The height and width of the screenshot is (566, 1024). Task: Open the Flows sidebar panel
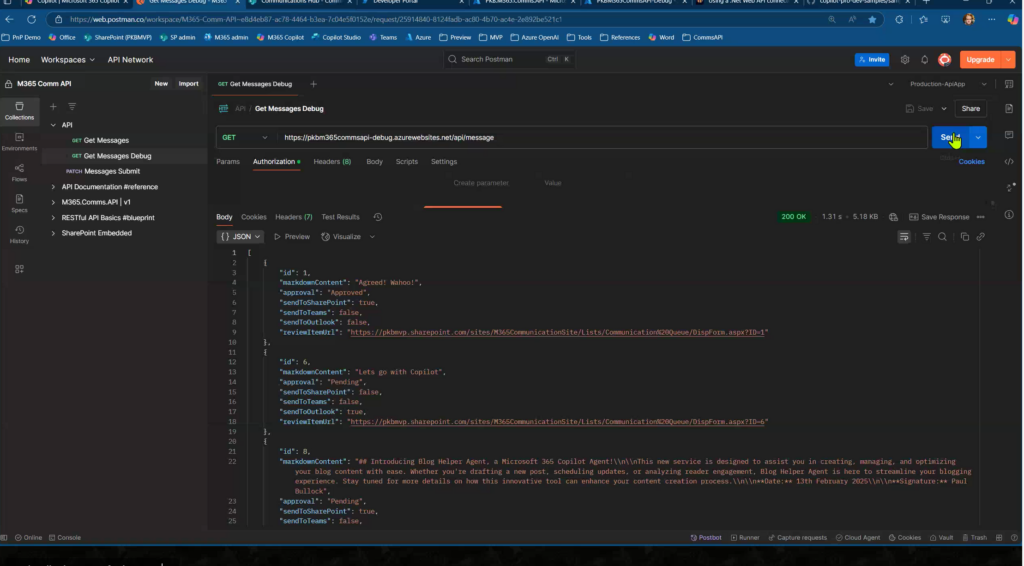tap(19, 172)
